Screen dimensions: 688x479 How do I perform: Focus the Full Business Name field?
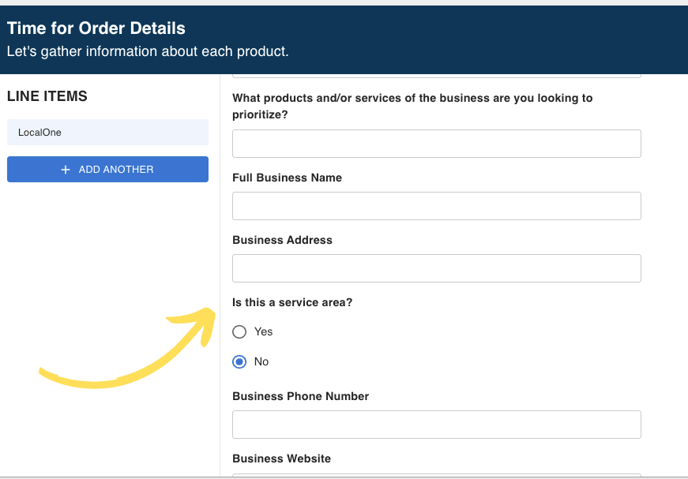point(436,206)
